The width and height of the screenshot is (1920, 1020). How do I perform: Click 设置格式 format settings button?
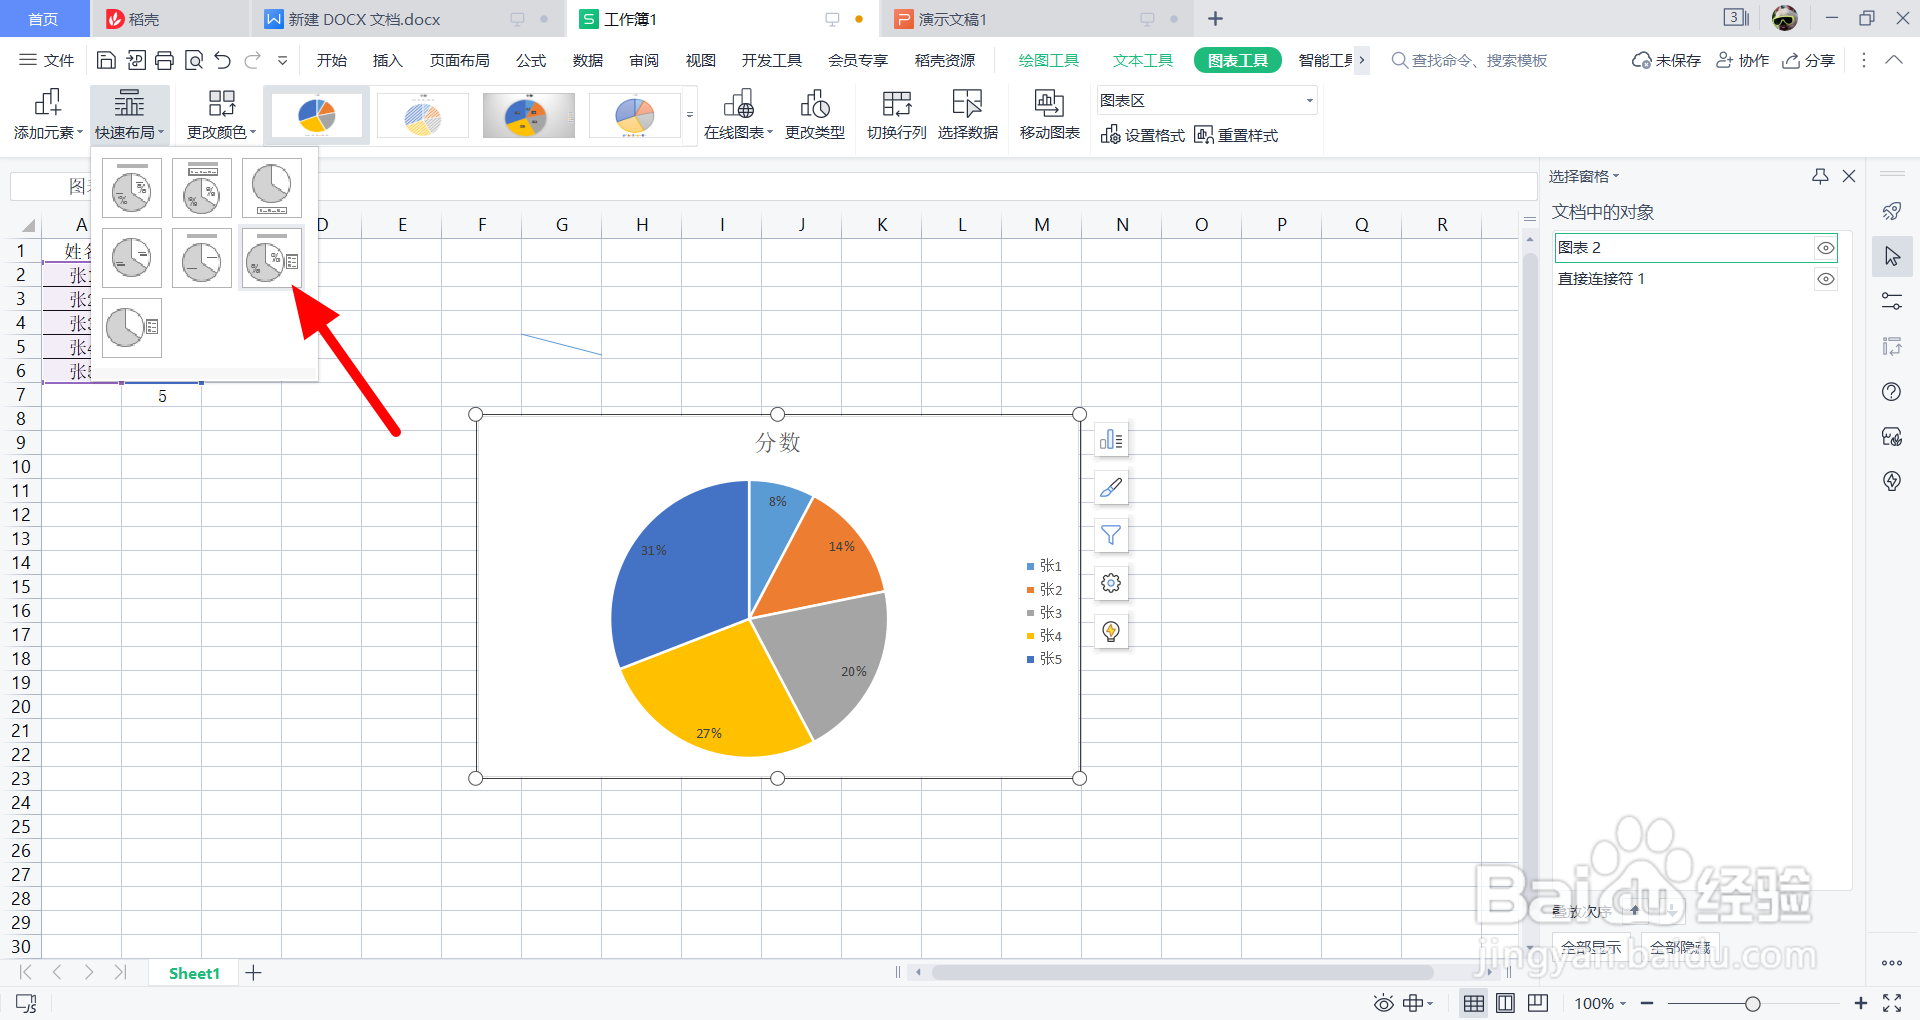(1143, 135)
